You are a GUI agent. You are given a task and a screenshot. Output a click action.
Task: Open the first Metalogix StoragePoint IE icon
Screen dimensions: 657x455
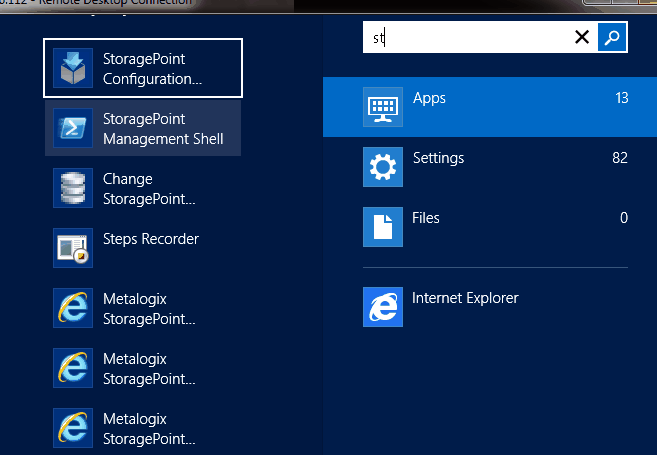73,308
